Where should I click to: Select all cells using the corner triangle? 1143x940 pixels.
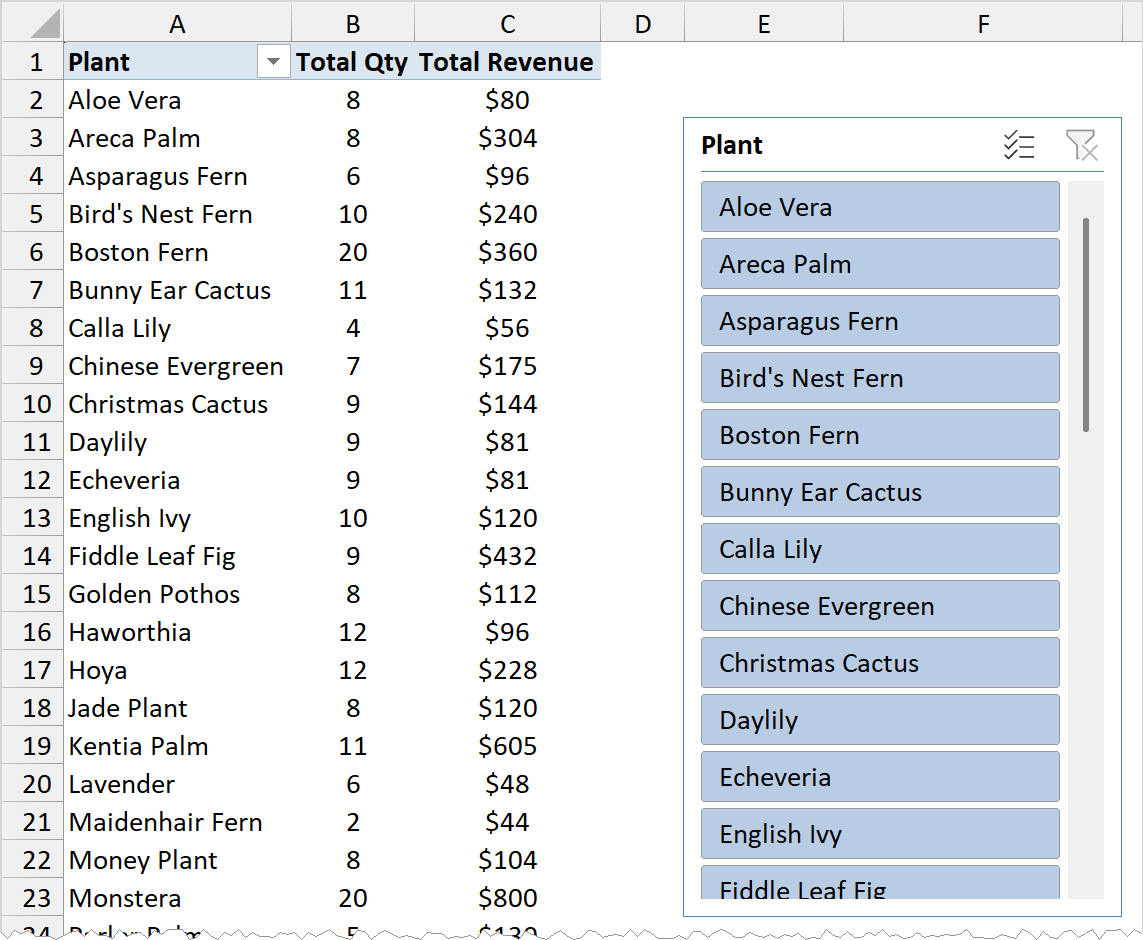[x=45, y=23]
